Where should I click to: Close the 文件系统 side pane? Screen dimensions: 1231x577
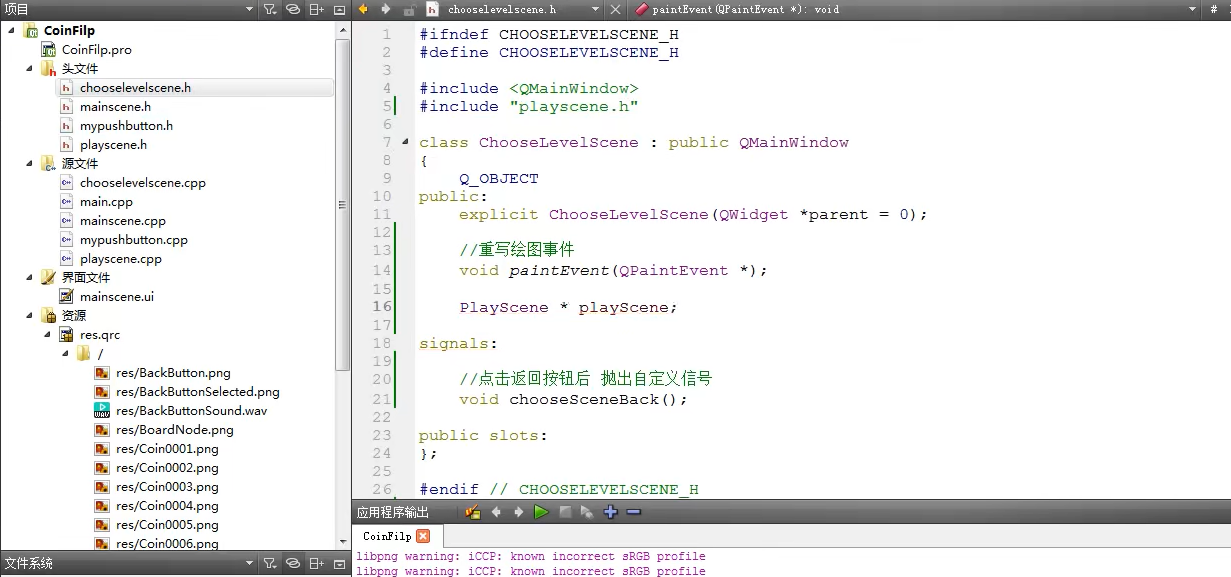point(339,564)
